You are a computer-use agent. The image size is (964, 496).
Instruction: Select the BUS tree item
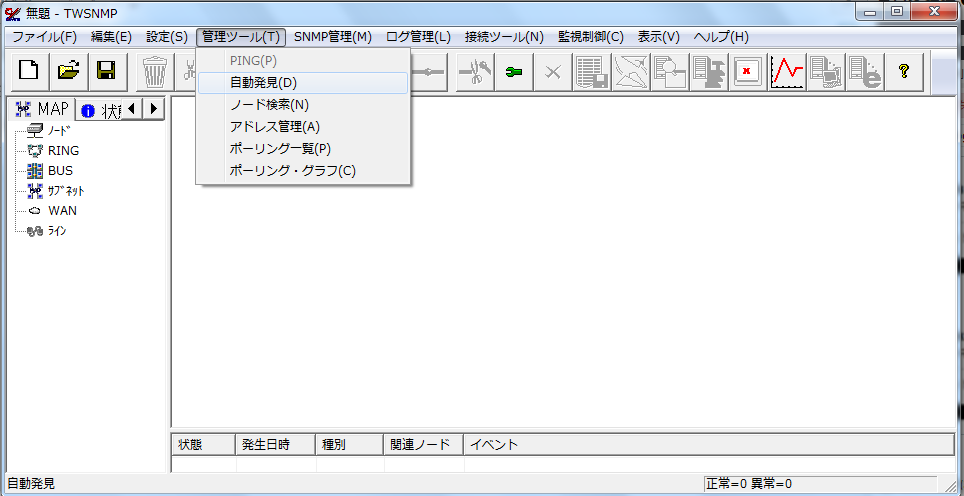tap(51, 171)
